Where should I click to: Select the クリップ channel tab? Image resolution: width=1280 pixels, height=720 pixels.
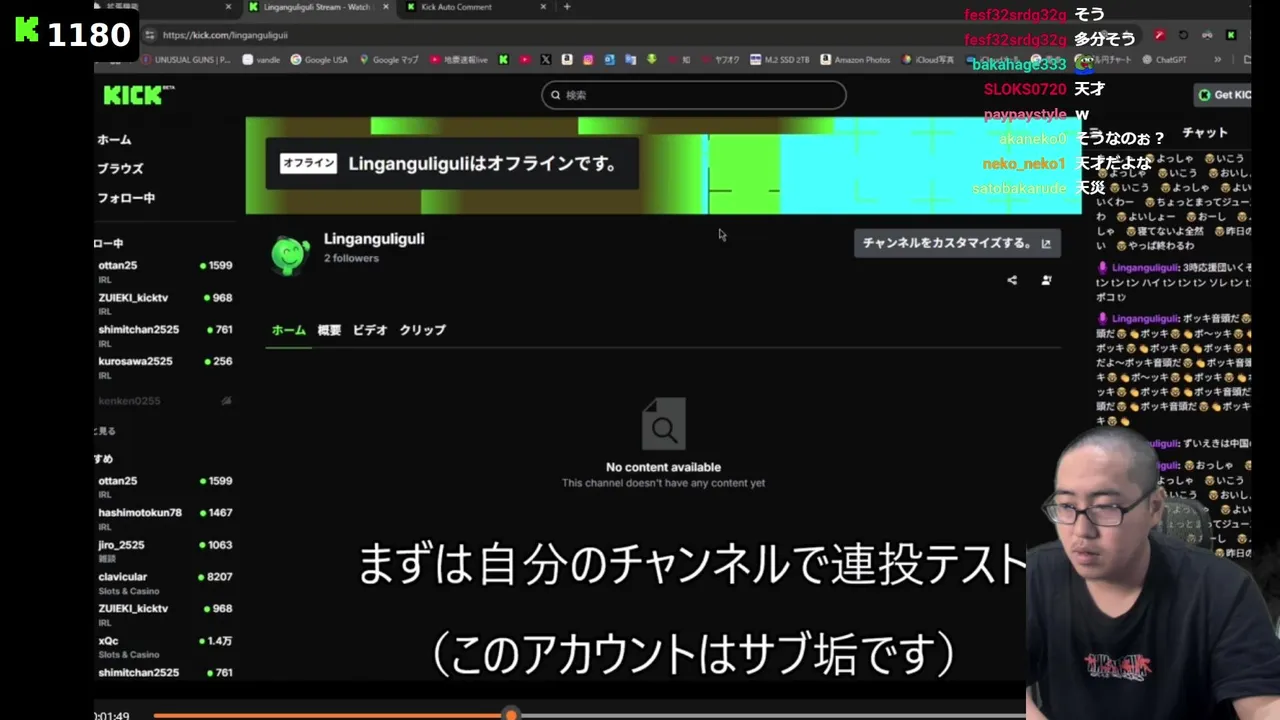(x=423, y=330)
